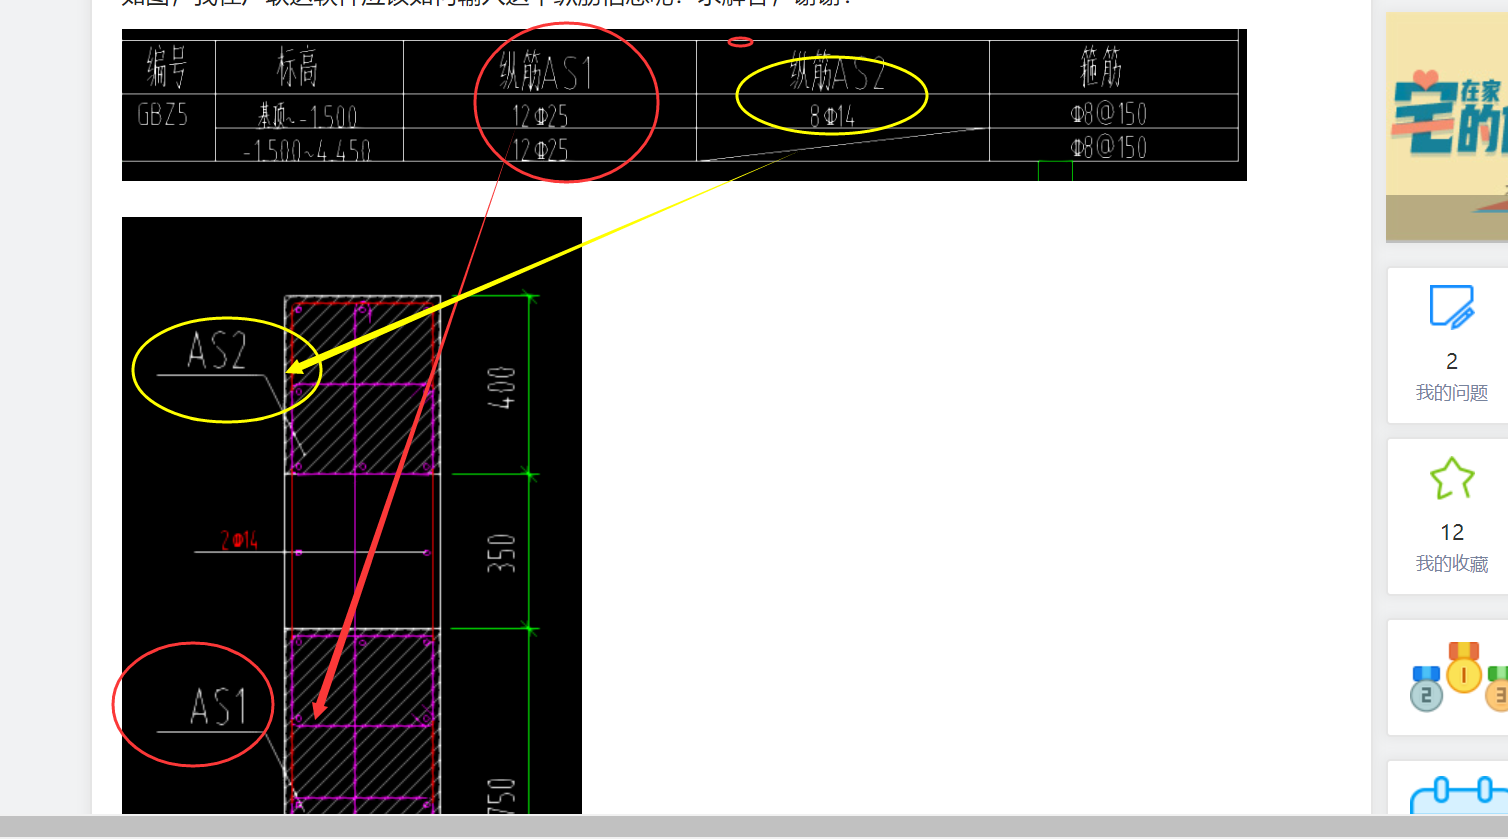Click the 箍筋 table header
Viewport: 1508px width, 839px height.
click(1100, 68)
